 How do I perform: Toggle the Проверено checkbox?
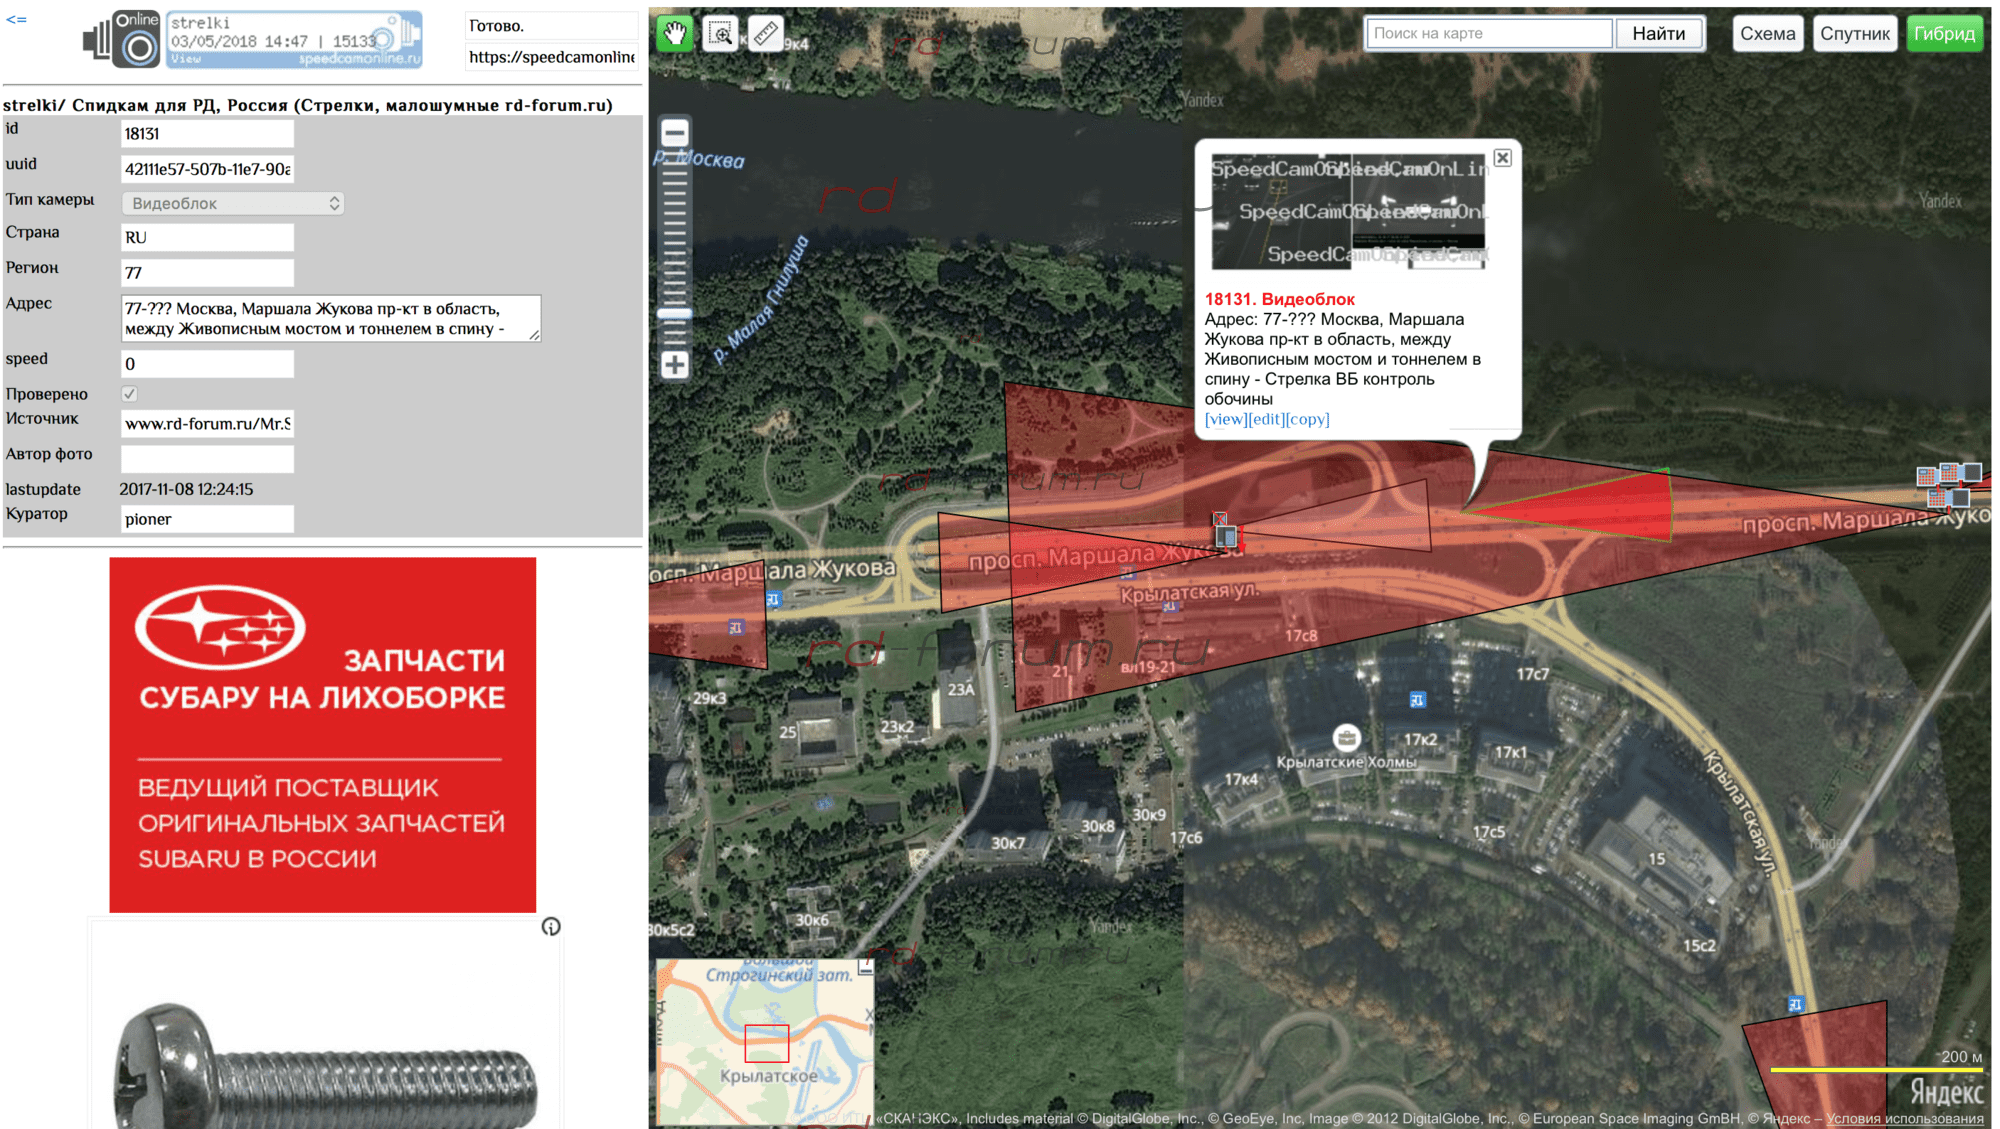[130, 394]
